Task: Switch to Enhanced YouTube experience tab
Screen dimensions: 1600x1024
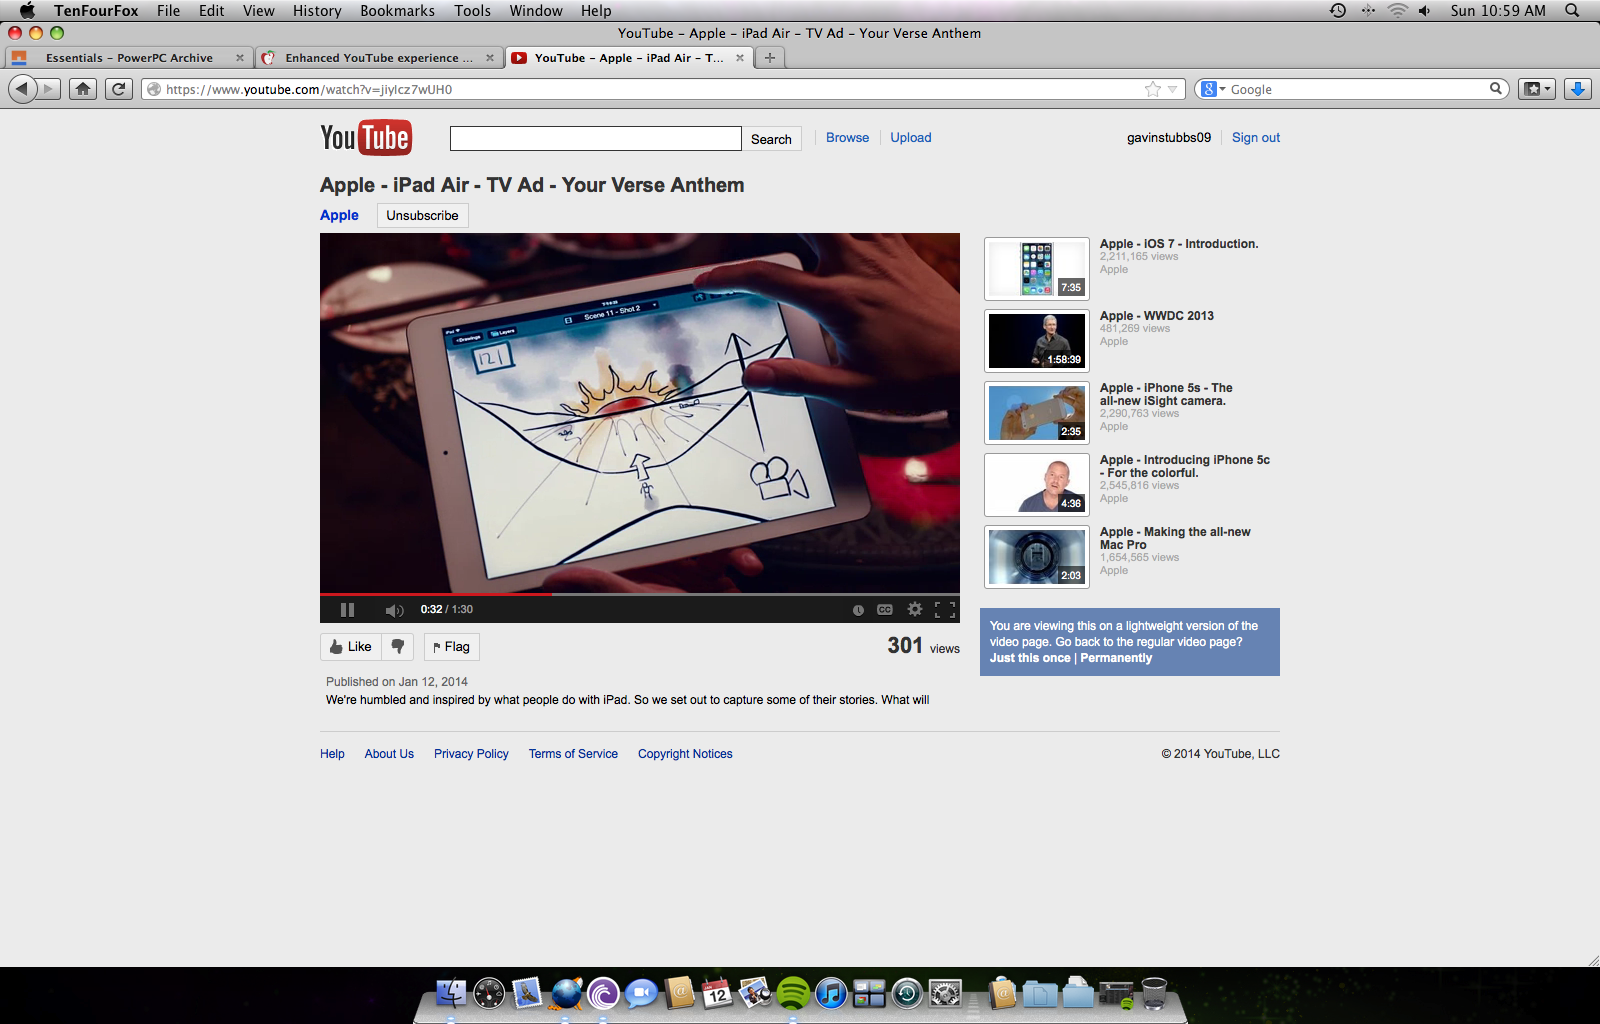Action: click(378, 58)
